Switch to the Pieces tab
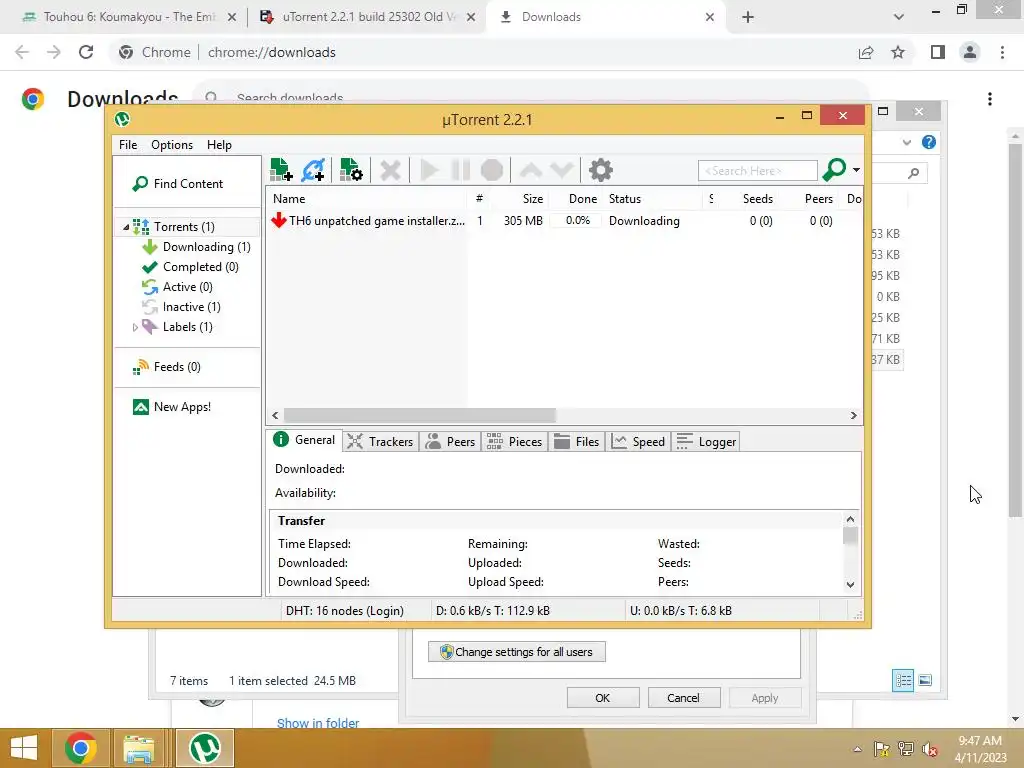The height and width of the screenshot is (768, 1024). (515, 442)
